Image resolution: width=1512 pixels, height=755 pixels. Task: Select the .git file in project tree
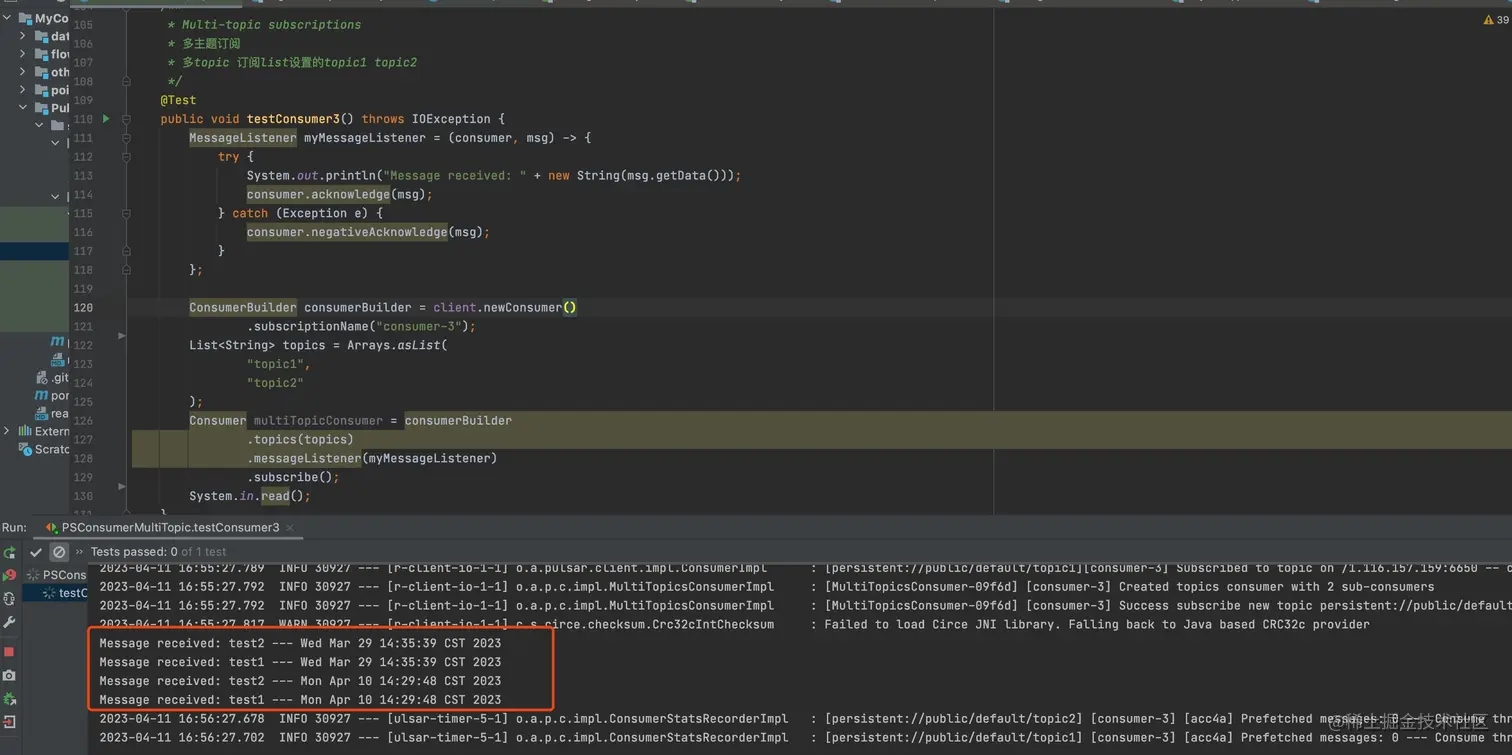coord(53,378)
